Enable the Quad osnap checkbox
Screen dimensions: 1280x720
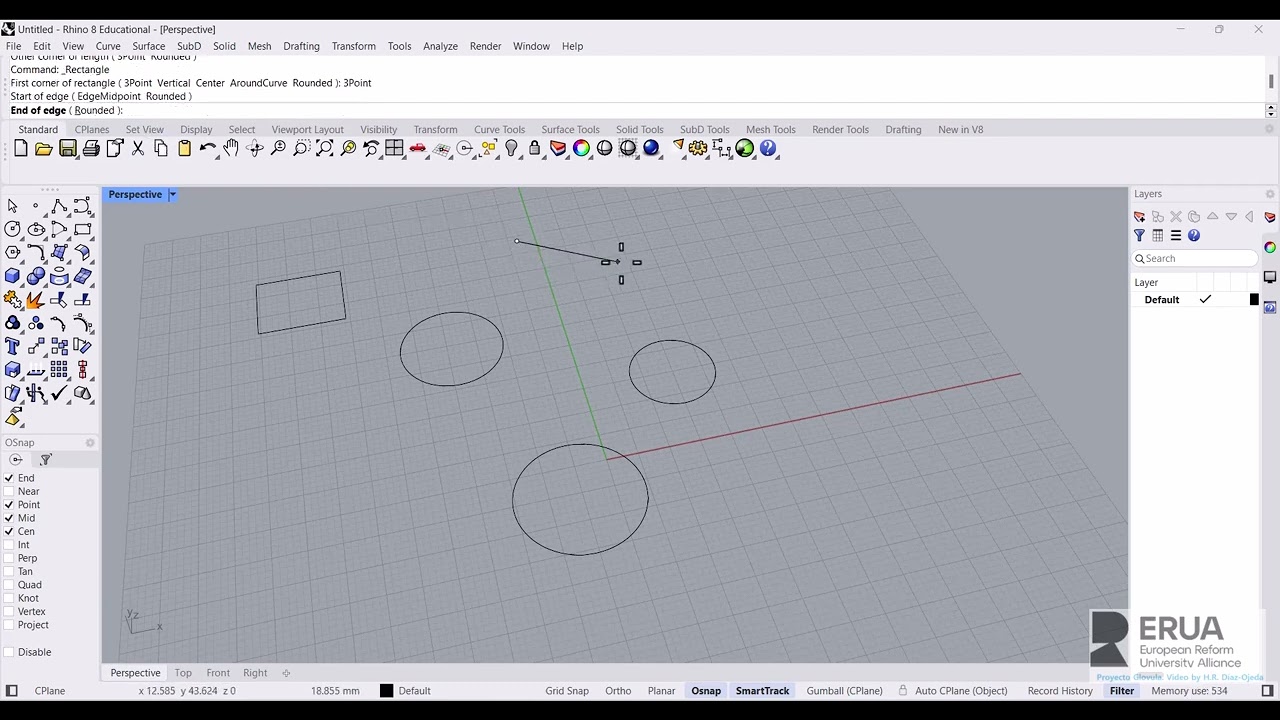9,585
